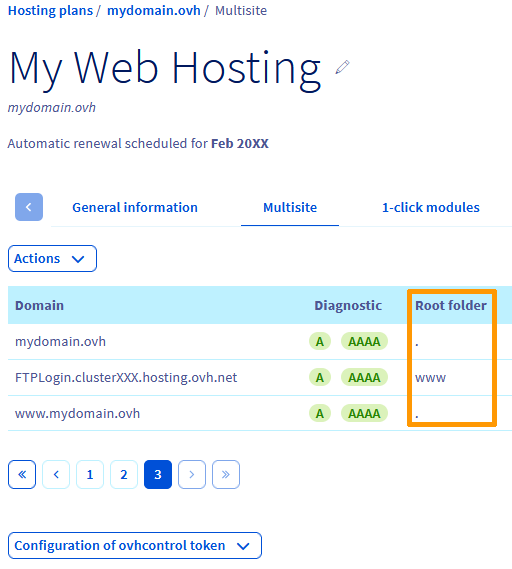Go to last page in pagination
The width and height of the screenshot is (512, 569).
tap(226, 474)
